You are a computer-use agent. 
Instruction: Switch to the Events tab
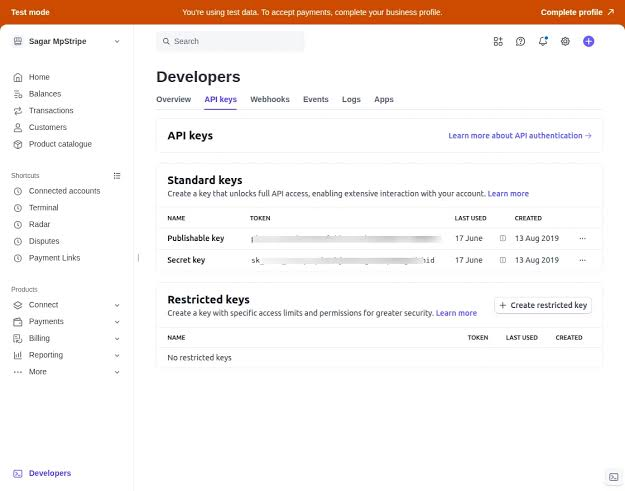316,100
